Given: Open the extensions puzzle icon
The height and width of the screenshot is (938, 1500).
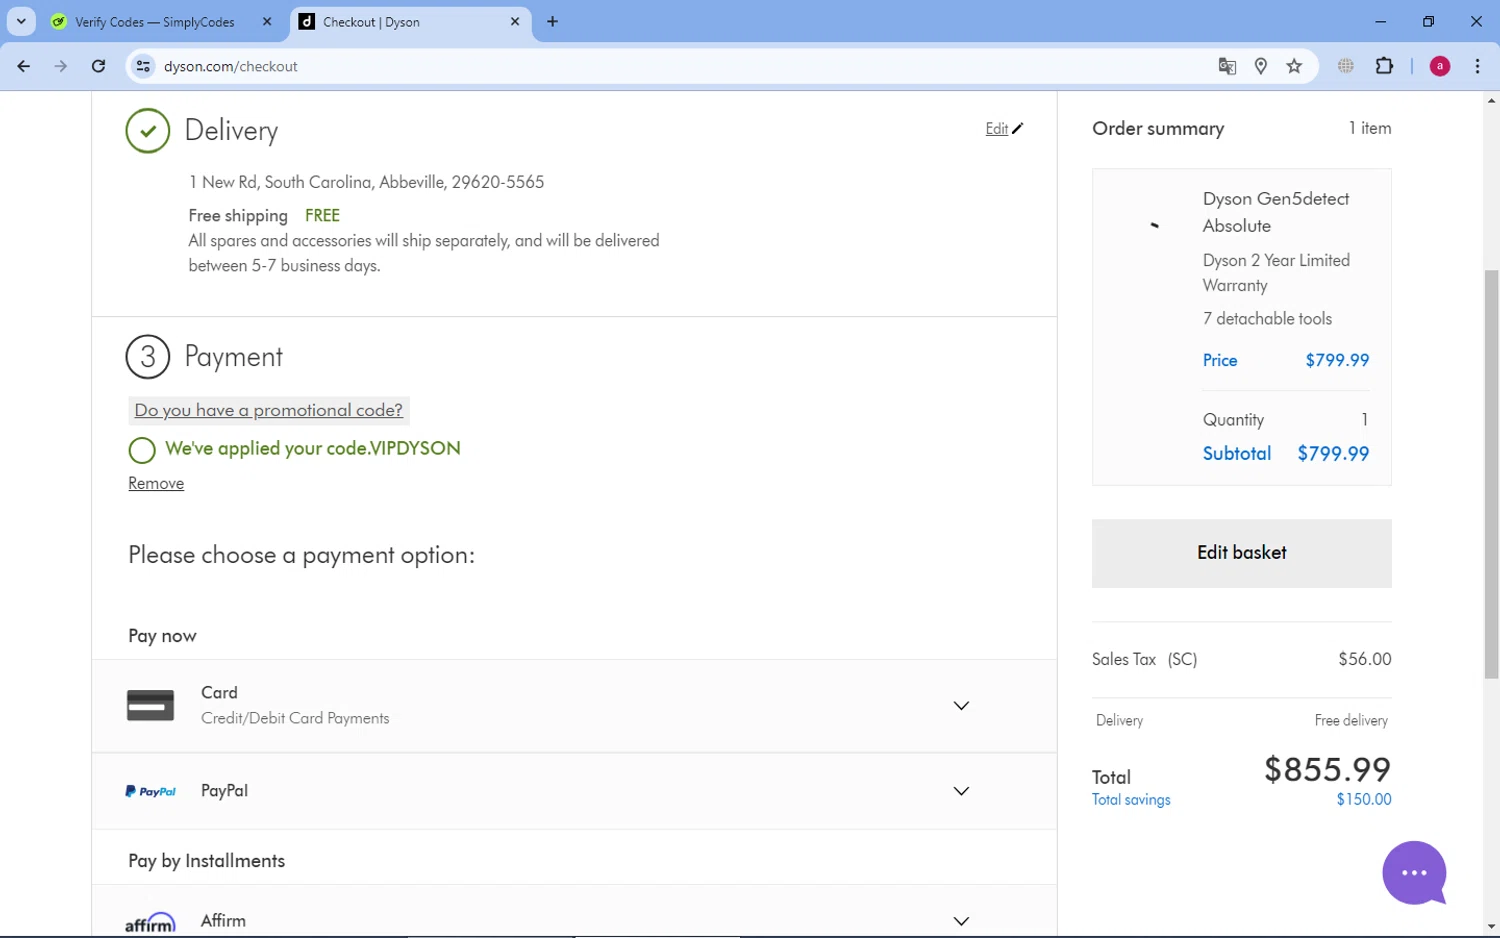Looking at the screenshot, I should coord(1384,66).
